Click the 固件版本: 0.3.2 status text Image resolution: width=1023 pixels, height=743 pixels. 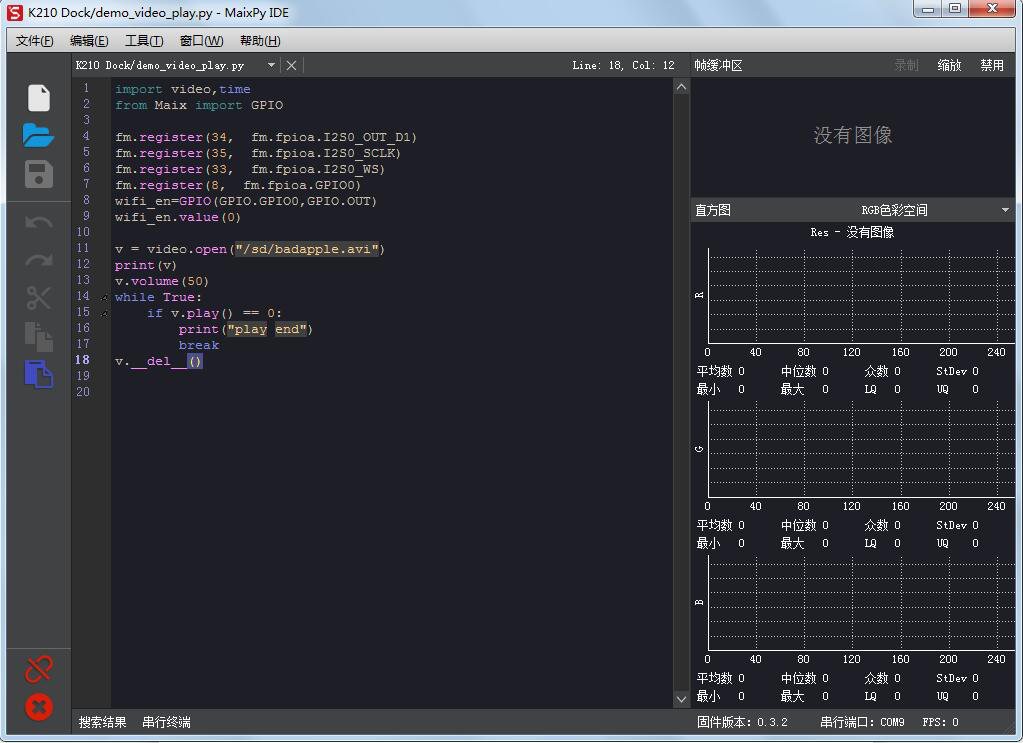[x=742, y=722]
